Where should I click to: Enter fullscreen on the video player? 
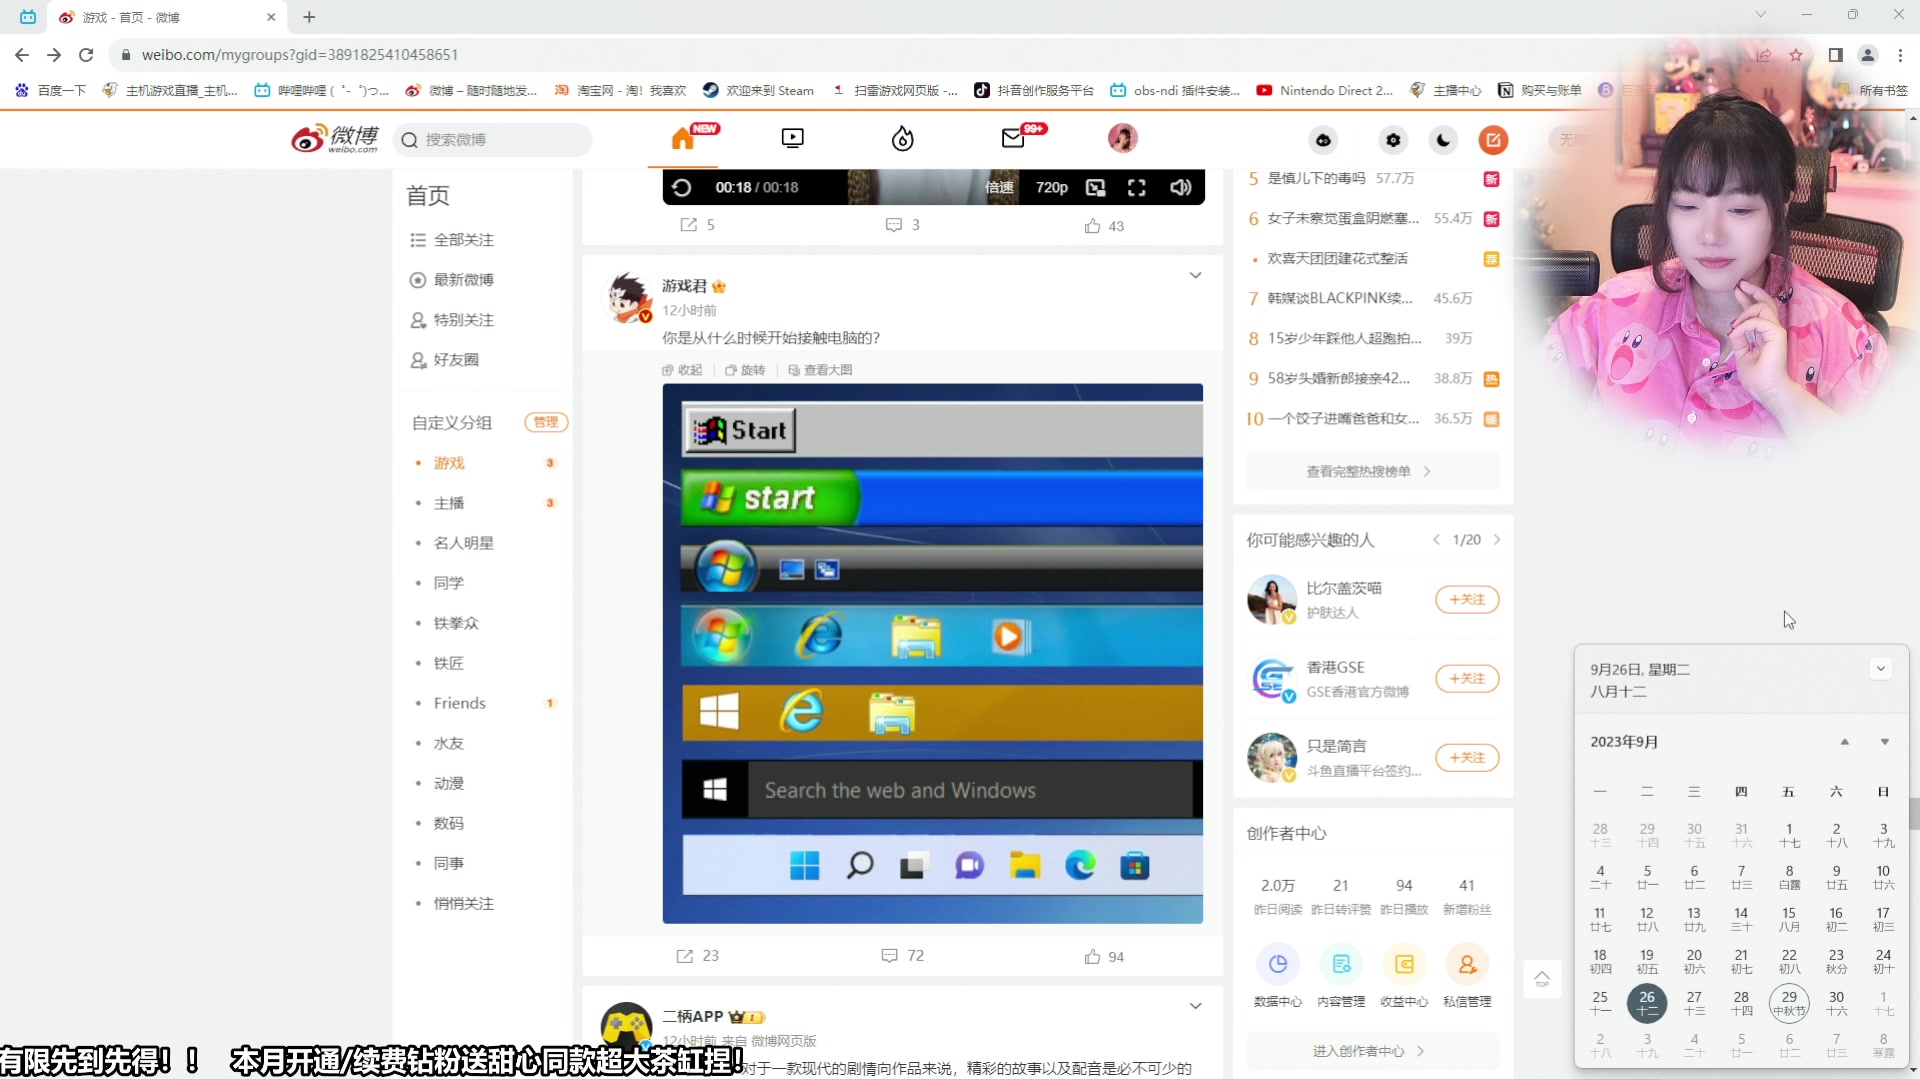(1136, 187)
